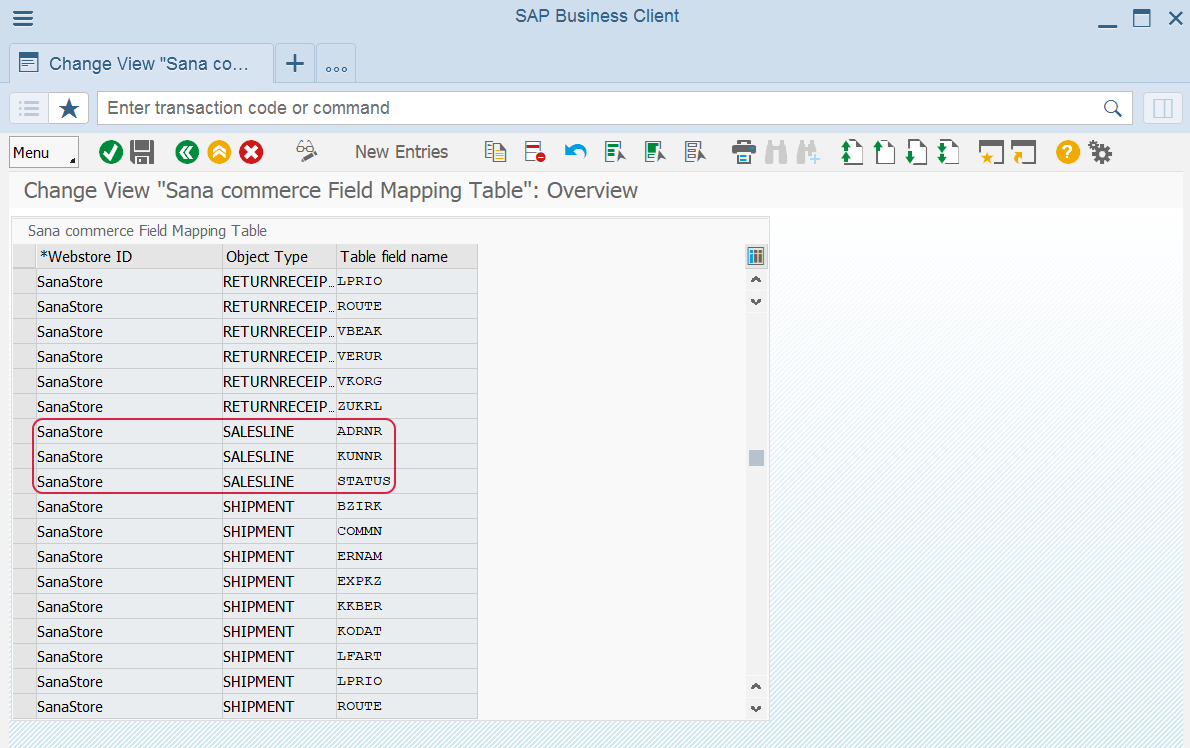This screenshot has height=748, width=1190.
Task: Click the Generate Shortcut icon
Action: [x=1024, y=152]
